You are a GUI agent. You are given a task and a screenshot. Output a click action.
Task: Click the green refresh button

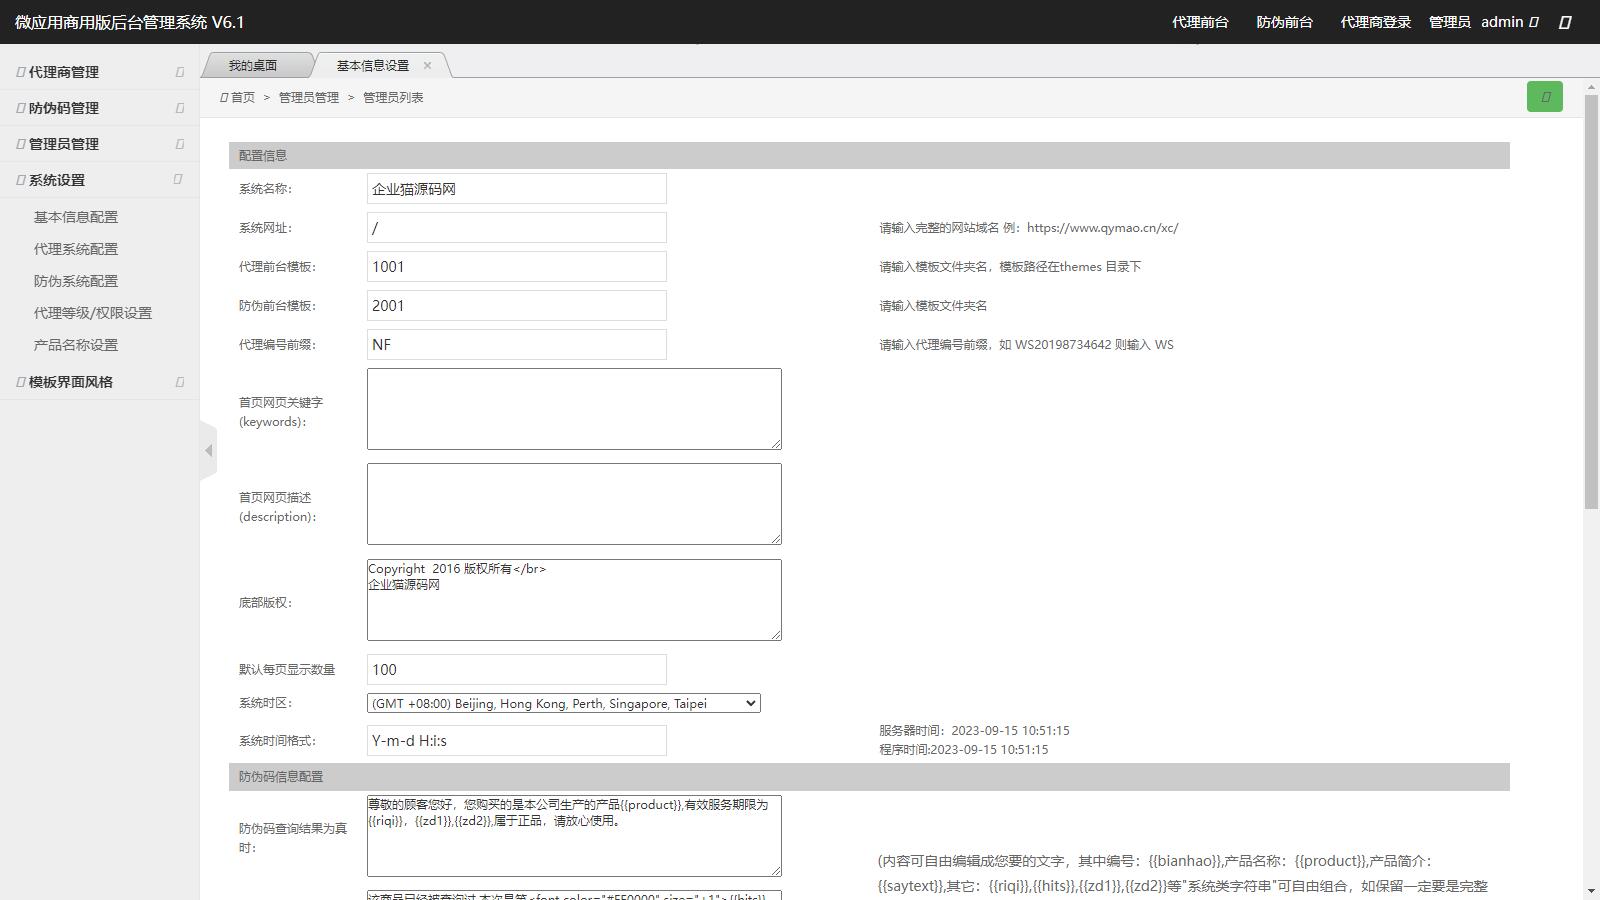(x=1544, y=97)
